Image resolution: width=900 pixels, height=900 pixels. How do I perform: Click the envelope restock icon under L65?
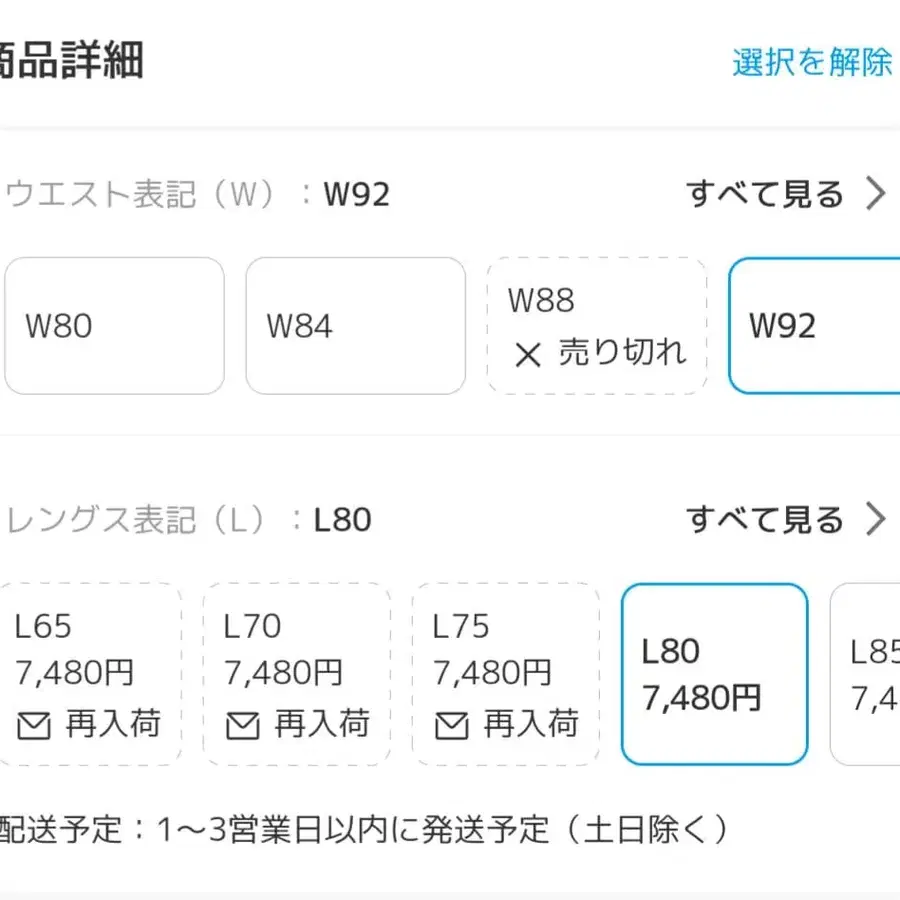pyautogui.click(x=34, y=725)
